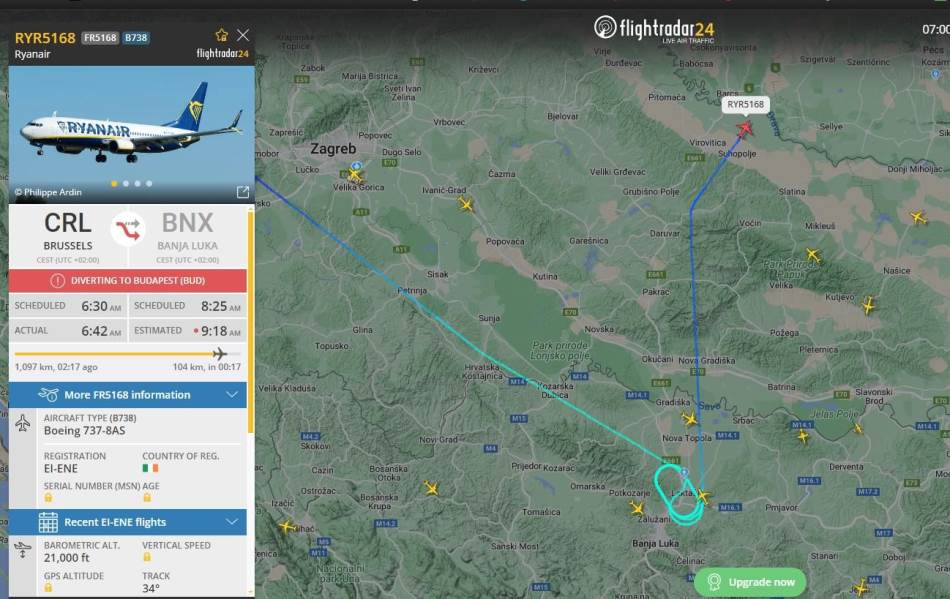This screenshot has height=599, width=950.
Task: Select the last photo carousel dot
Action: click(x=149, y=184)
